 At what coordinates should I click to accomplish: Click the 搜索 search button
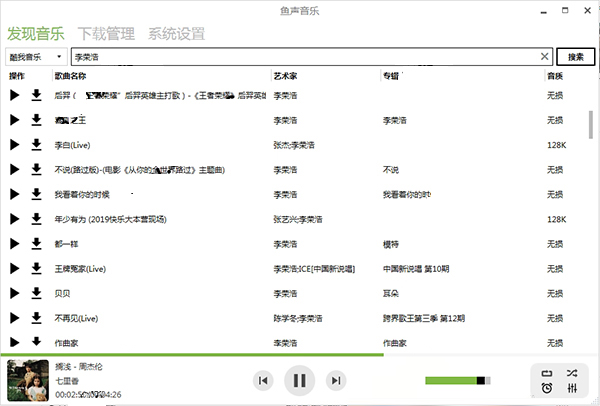point(576,57)
